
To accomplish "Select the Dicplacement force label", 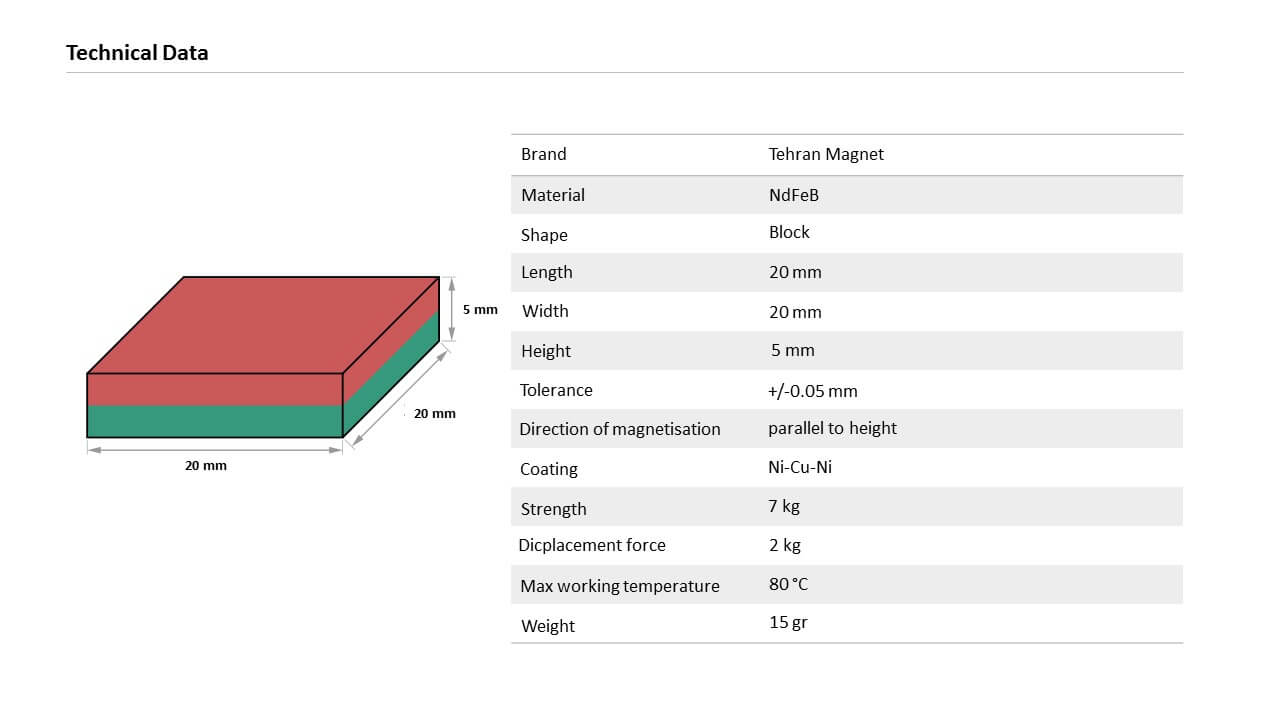I will point(592,545).
